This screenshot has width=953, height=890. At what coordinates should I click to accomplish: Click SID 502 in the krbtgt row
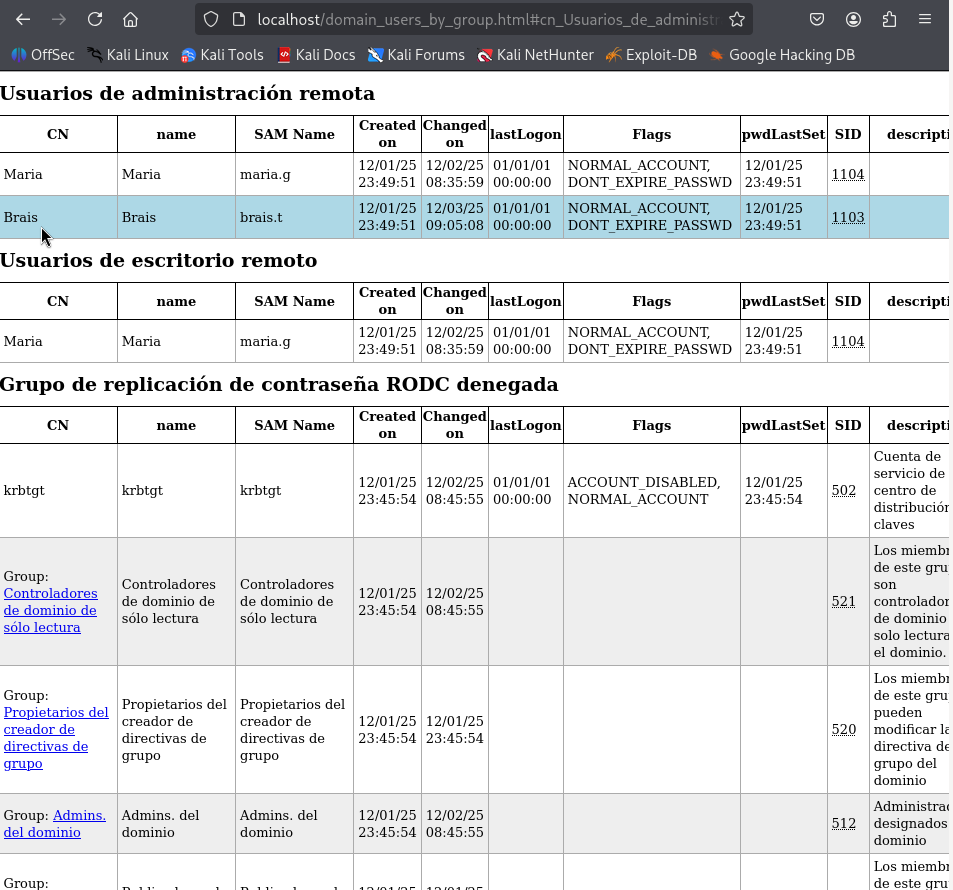pos(844,491)
